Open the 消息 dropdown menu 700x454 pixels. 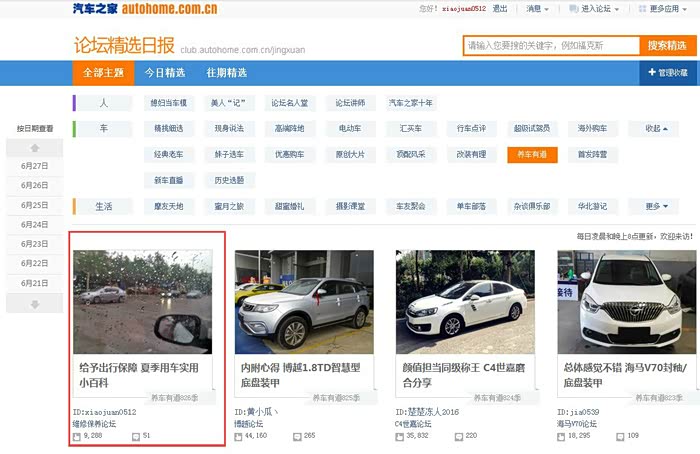tap(536, 9)
